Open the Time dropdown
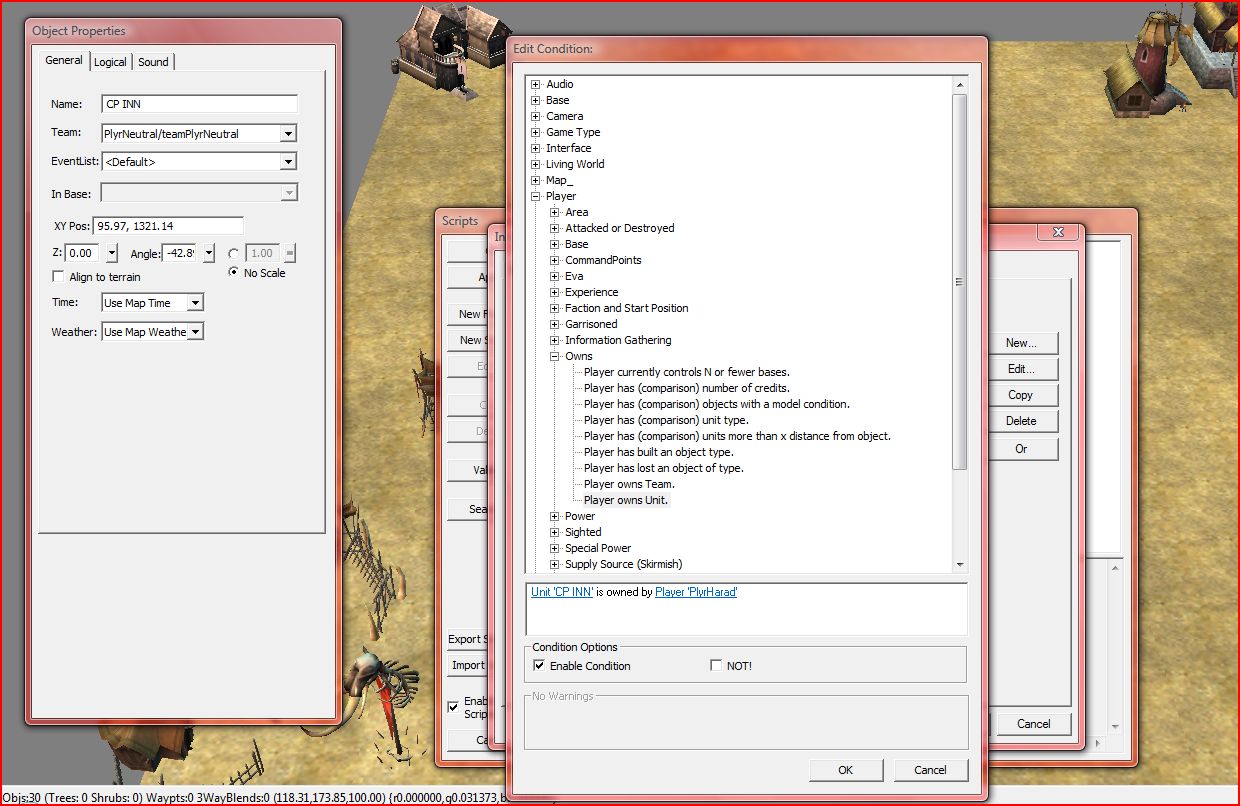Image resolution: width=1240 pixels, height=806 pixels. tap(195, 303)
